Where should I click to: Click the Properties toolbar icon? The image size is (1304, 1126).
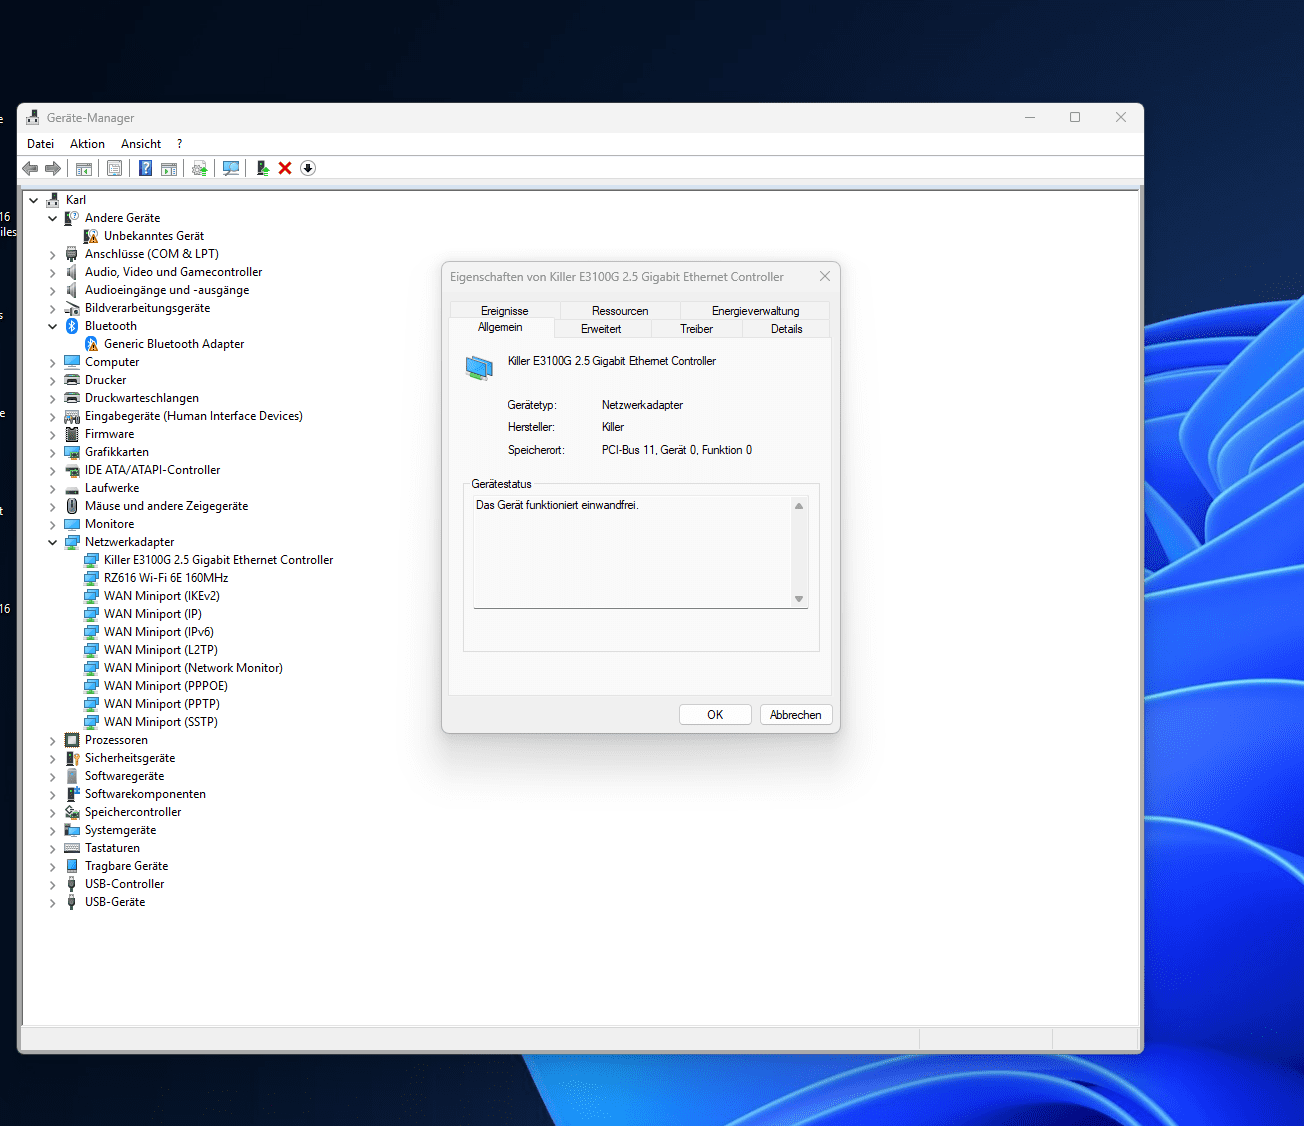[x=114, y=168]
